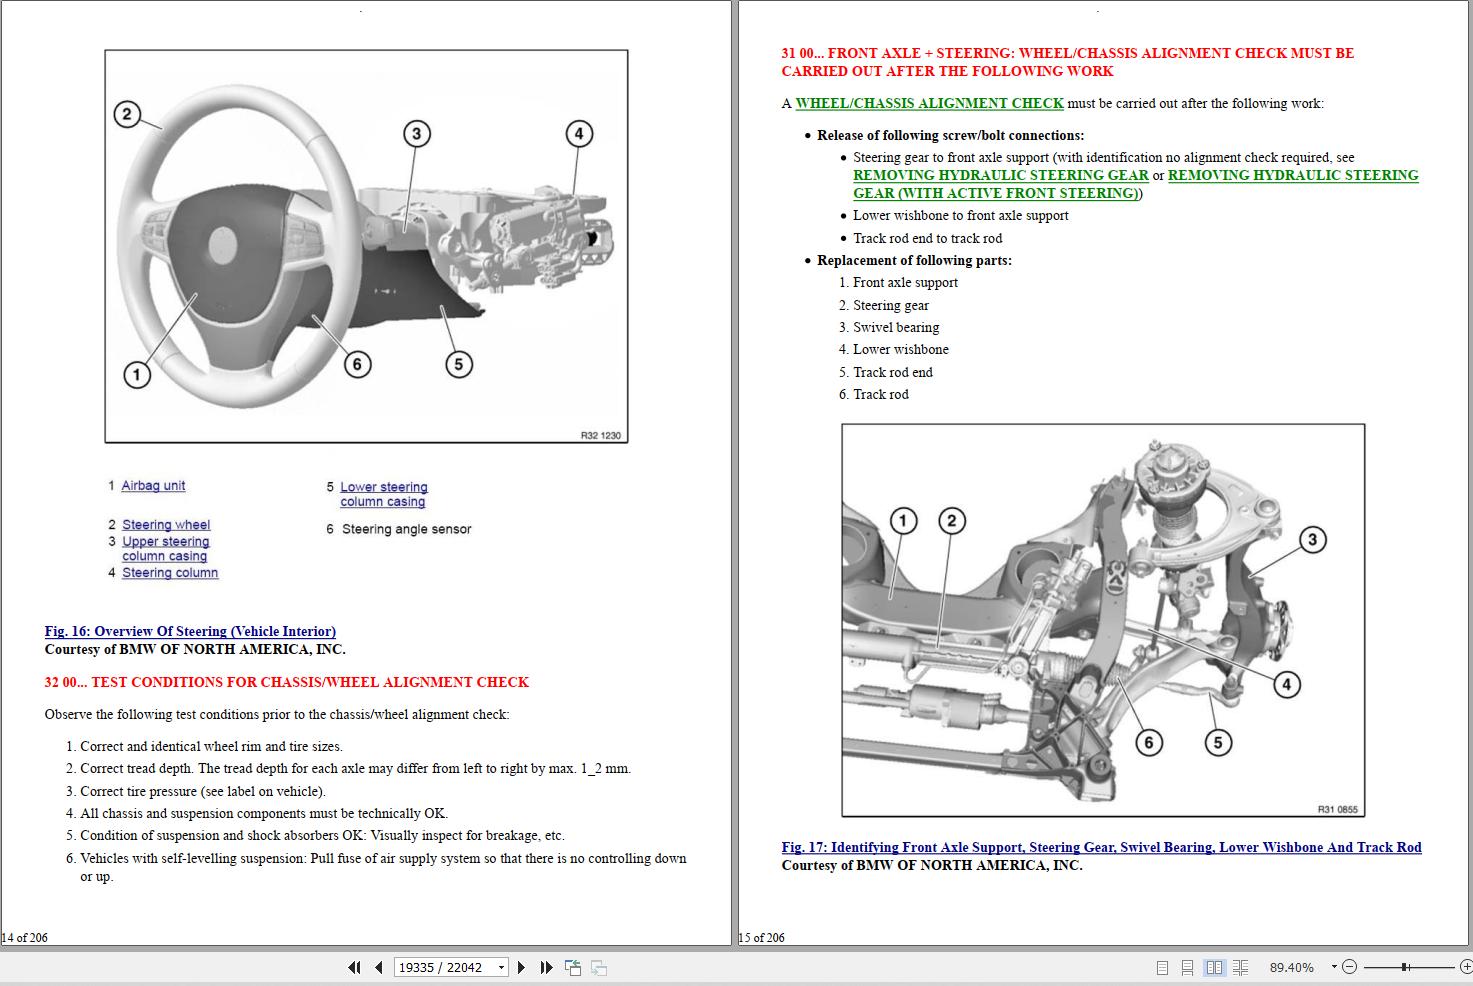Open the Steering wheel link
The height and width of the screenshot is (986, 1473).
pyautogui.click(x=166, y=524)
